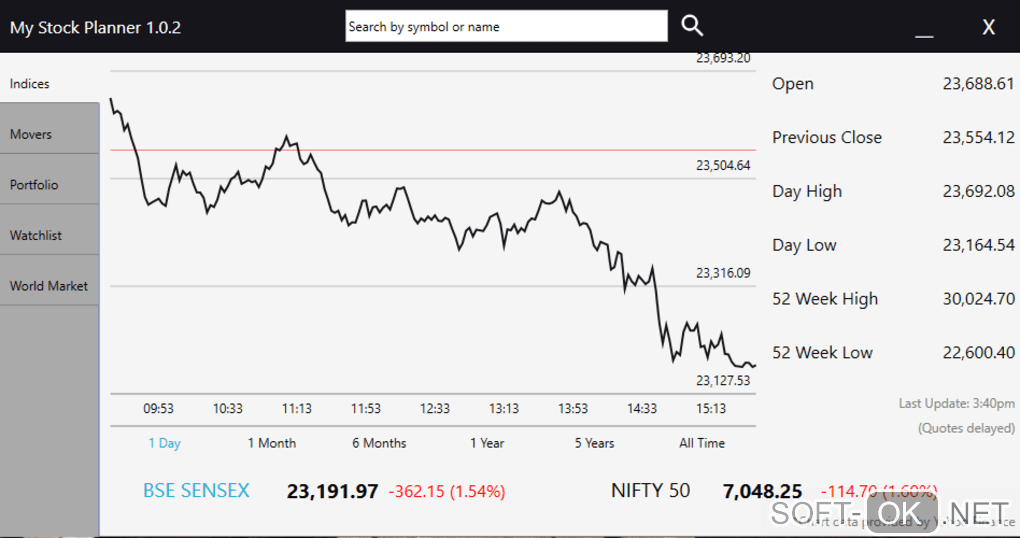Close the app with the X button
The width and height of the screenshot is (1020, 538).
coord(988,27)
